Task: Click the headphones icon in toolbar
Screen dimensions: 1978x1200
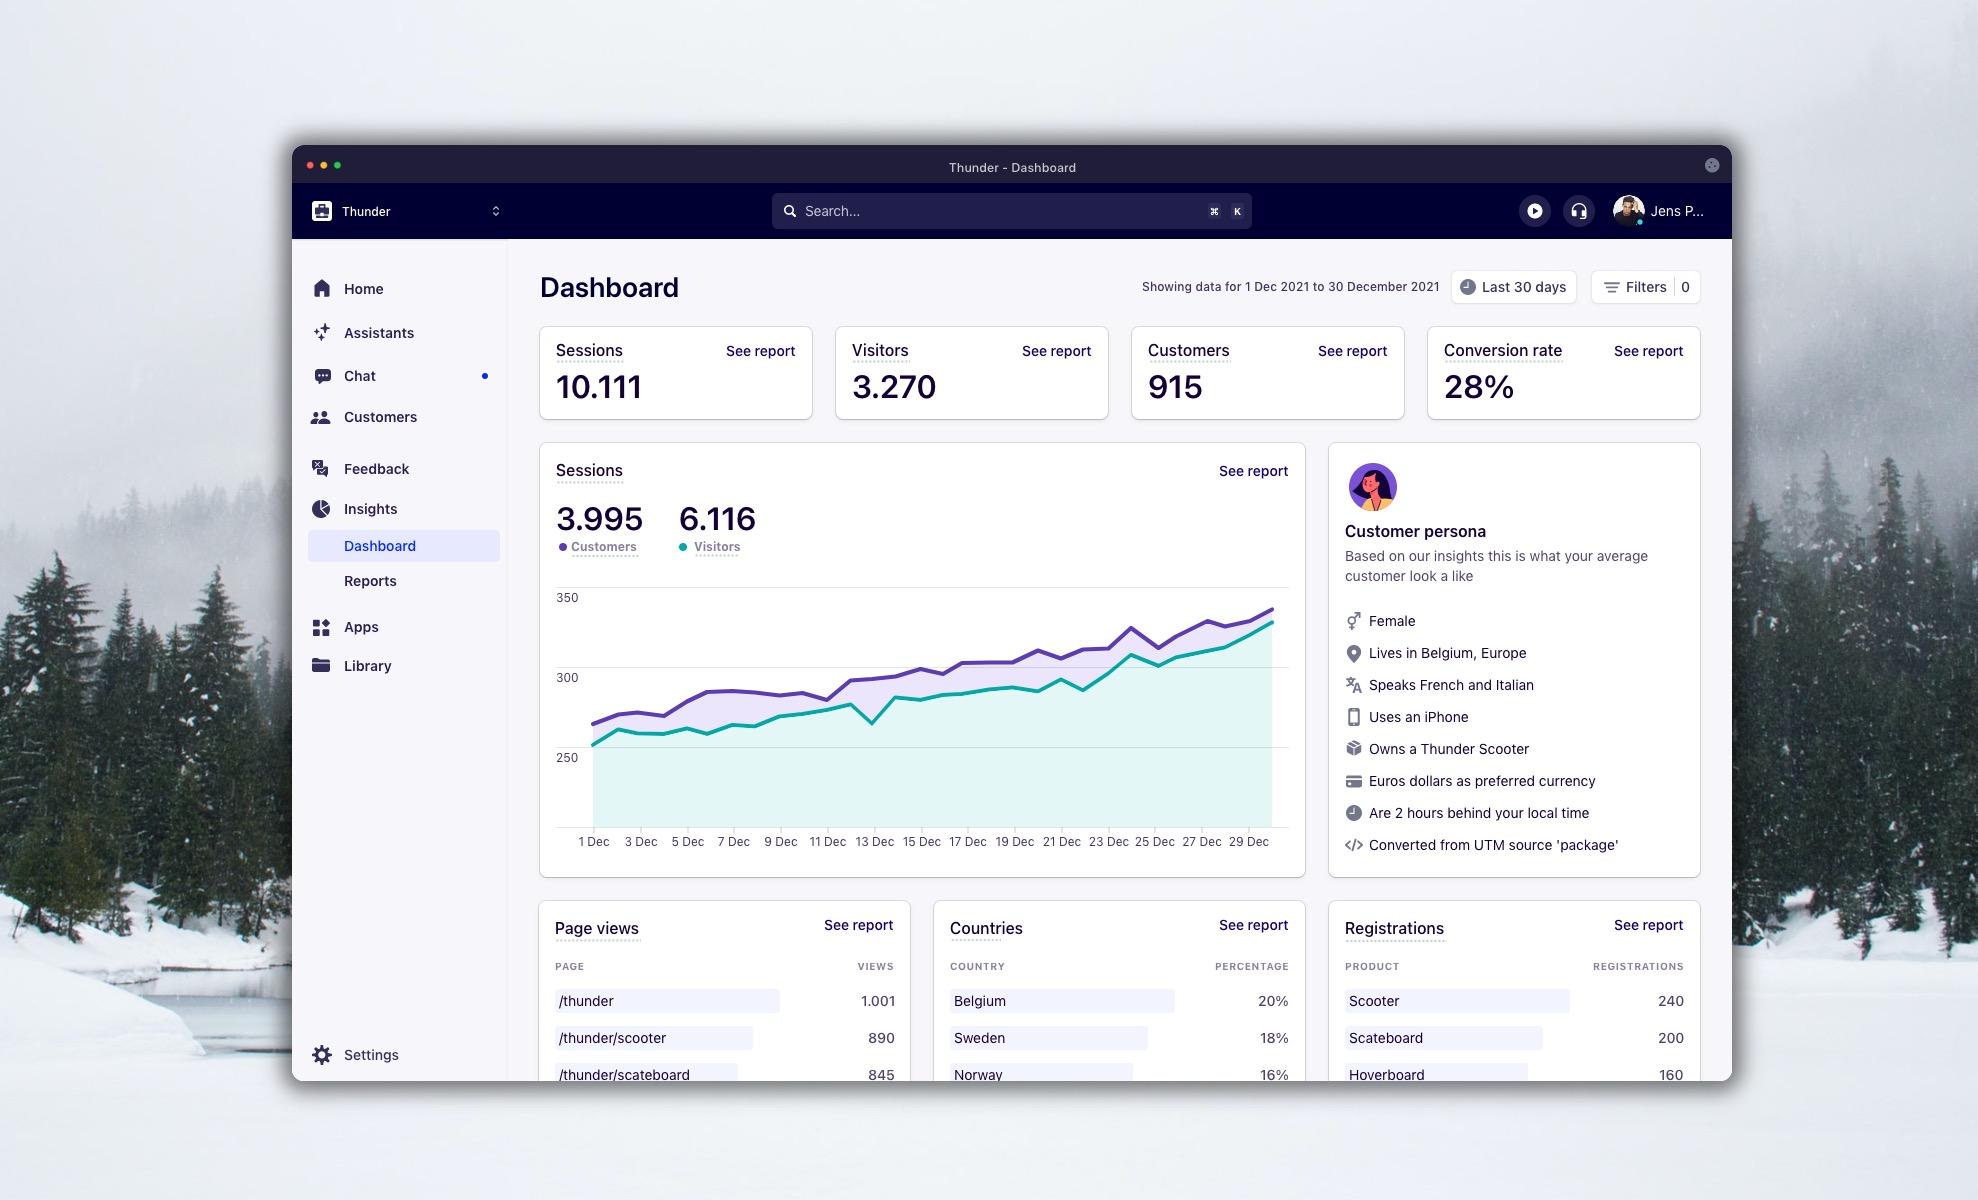Action: [x=1580, y=211]
